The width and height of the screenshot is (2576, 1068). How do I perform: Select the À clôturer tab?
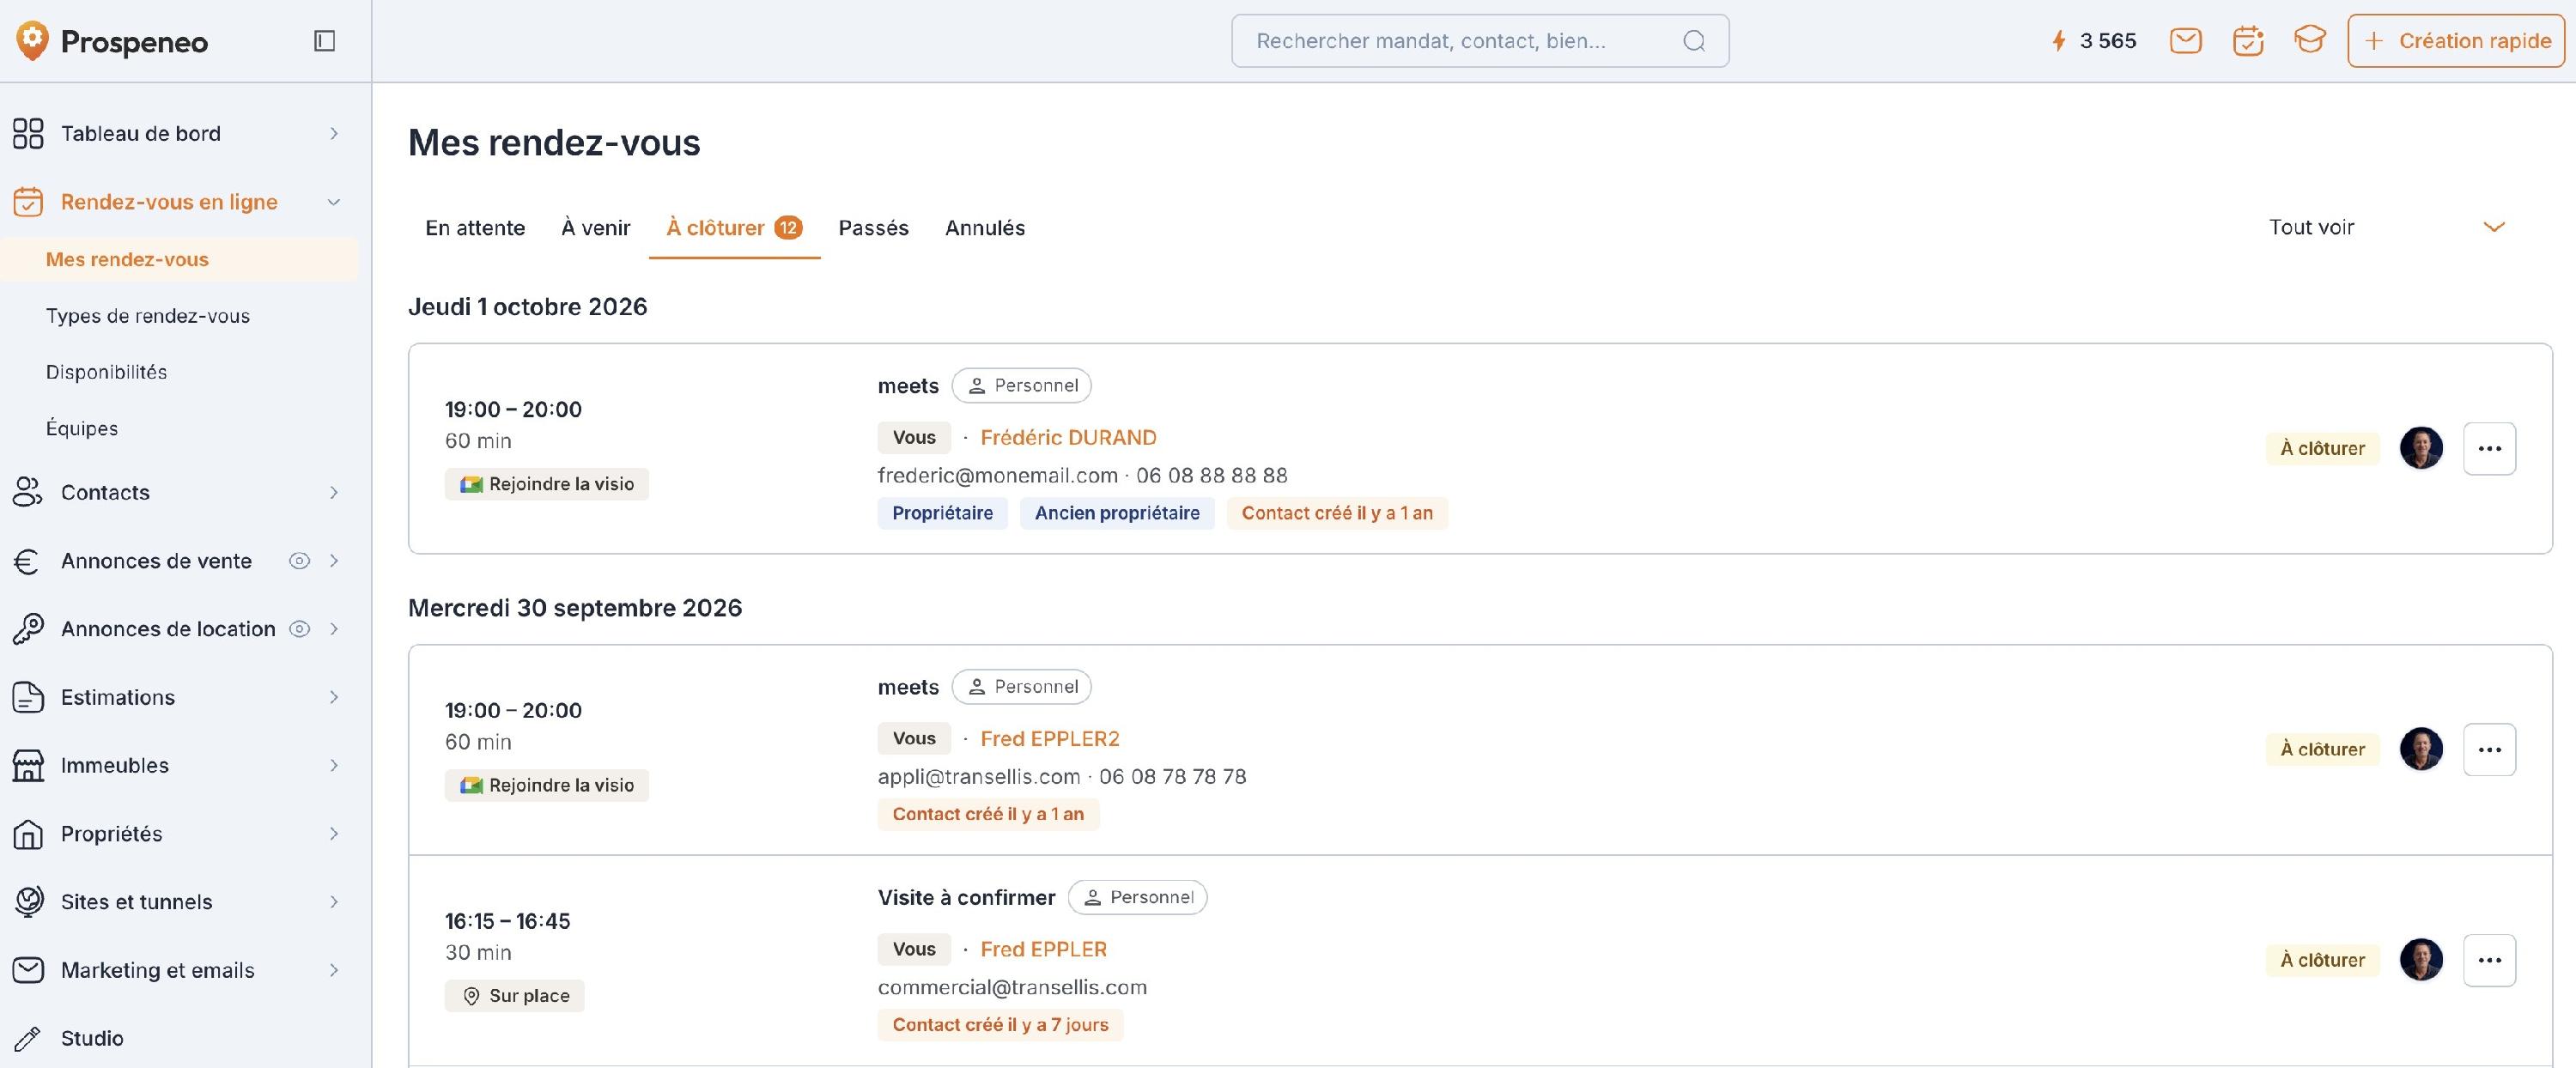734,228
